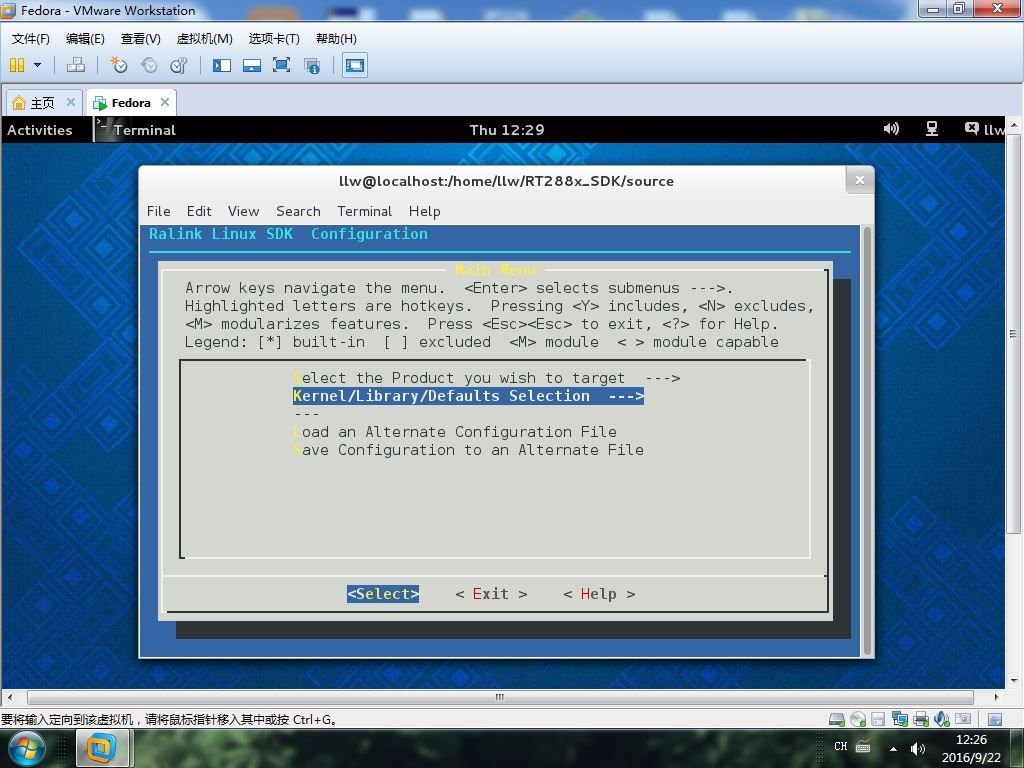Click the <Select> button

[x=383, y=594]
